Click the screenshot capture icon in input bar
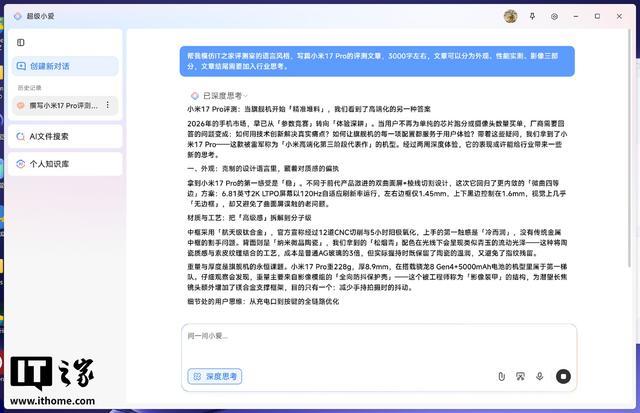 (520, 376)
